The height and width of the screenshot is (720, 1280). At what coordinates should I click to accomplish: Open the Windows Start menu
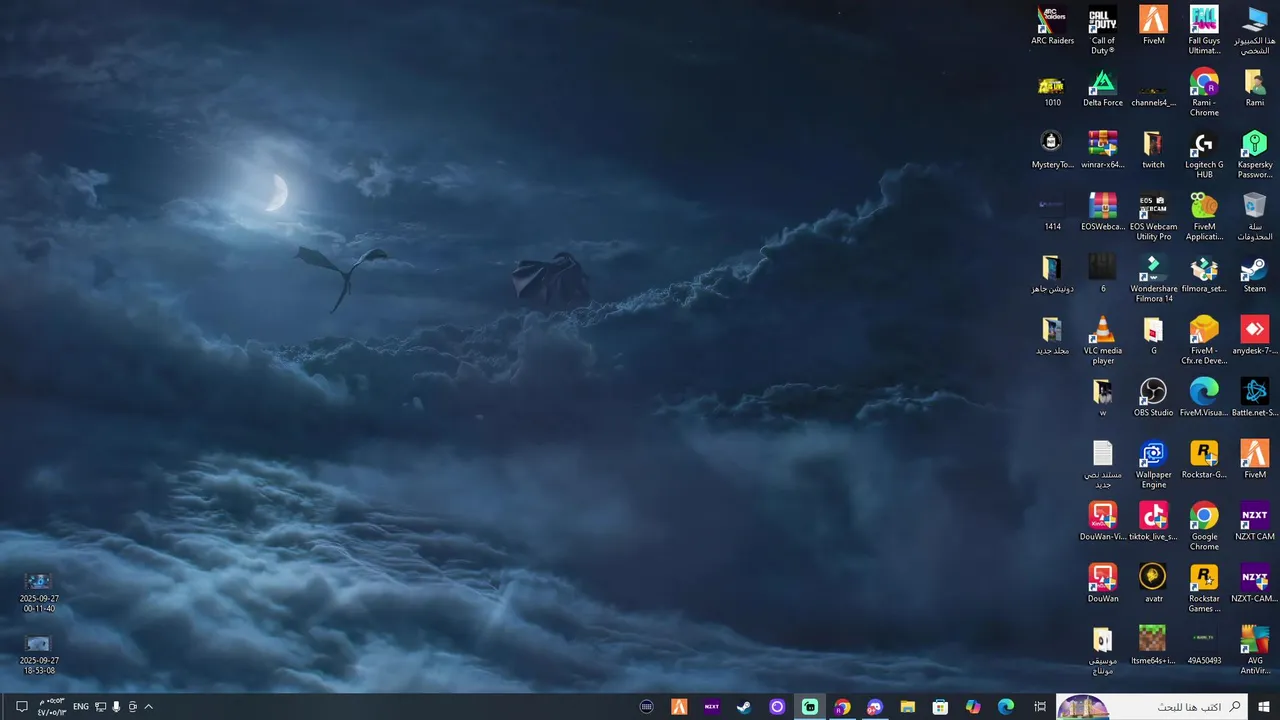[1264, 707]
